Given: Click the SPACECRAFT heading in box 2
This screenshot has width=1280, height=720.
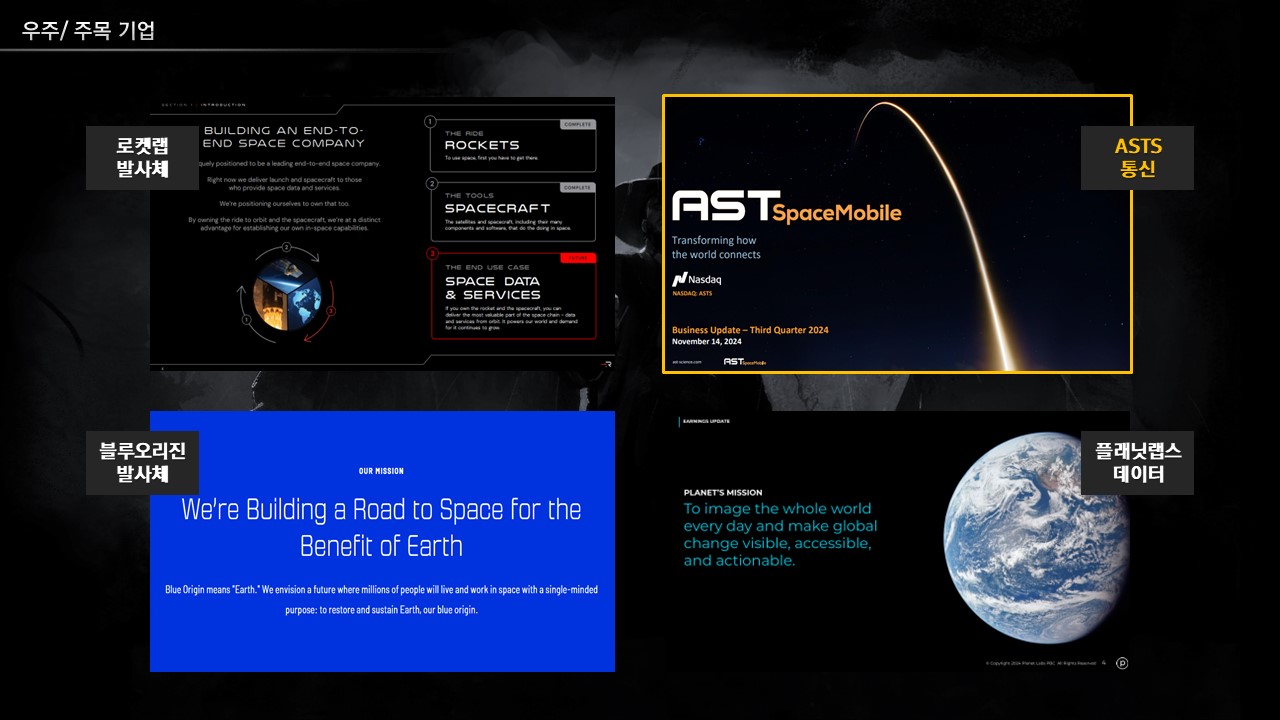Looking at the screenshot, I should pyautogui.click(x=497, y=208).
